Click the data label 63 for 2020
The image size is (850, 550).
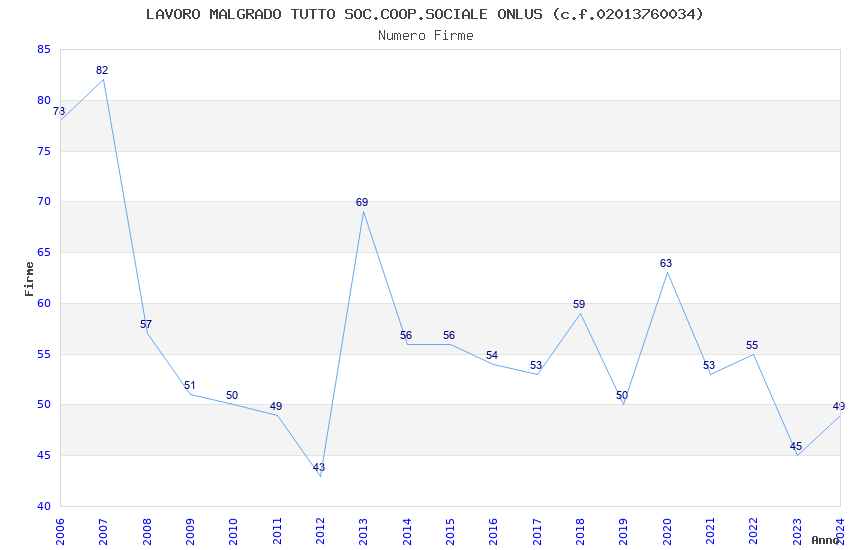pos(666,263)
